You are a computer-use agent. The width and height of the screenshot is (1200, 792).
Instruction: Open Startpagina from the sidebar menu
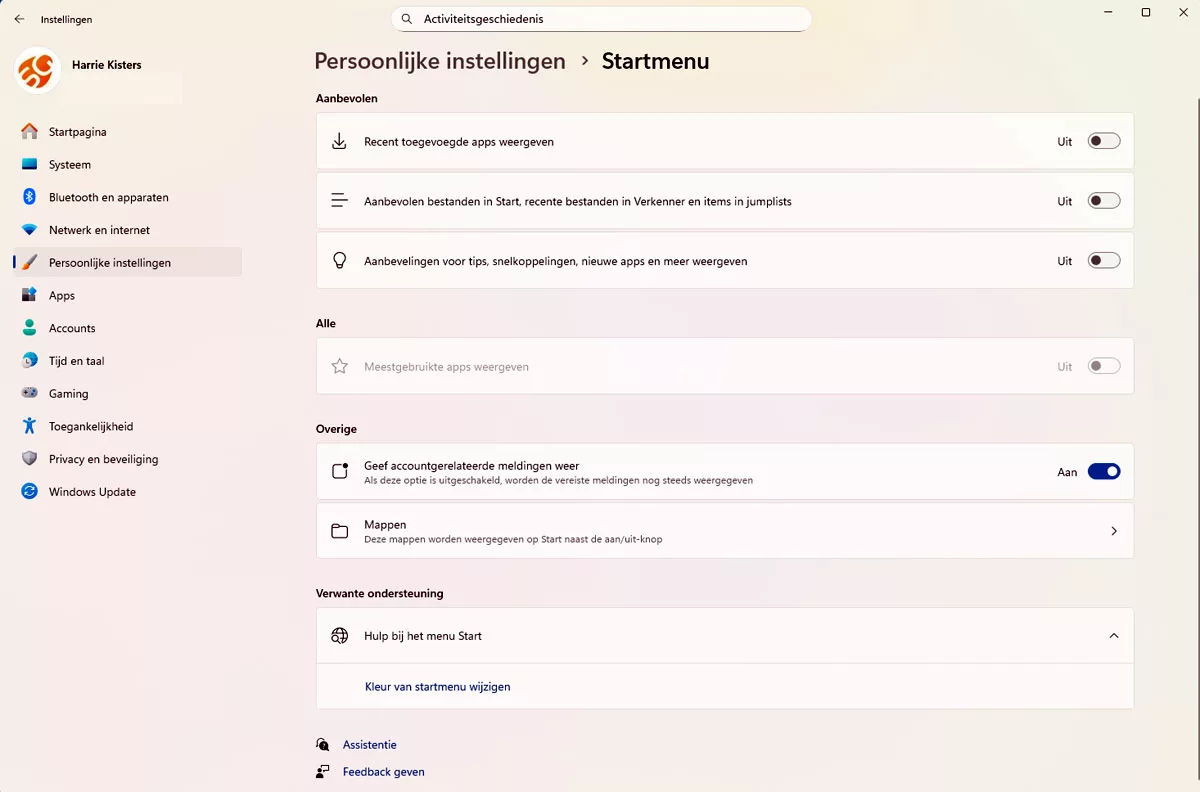(x=80, y=131)
